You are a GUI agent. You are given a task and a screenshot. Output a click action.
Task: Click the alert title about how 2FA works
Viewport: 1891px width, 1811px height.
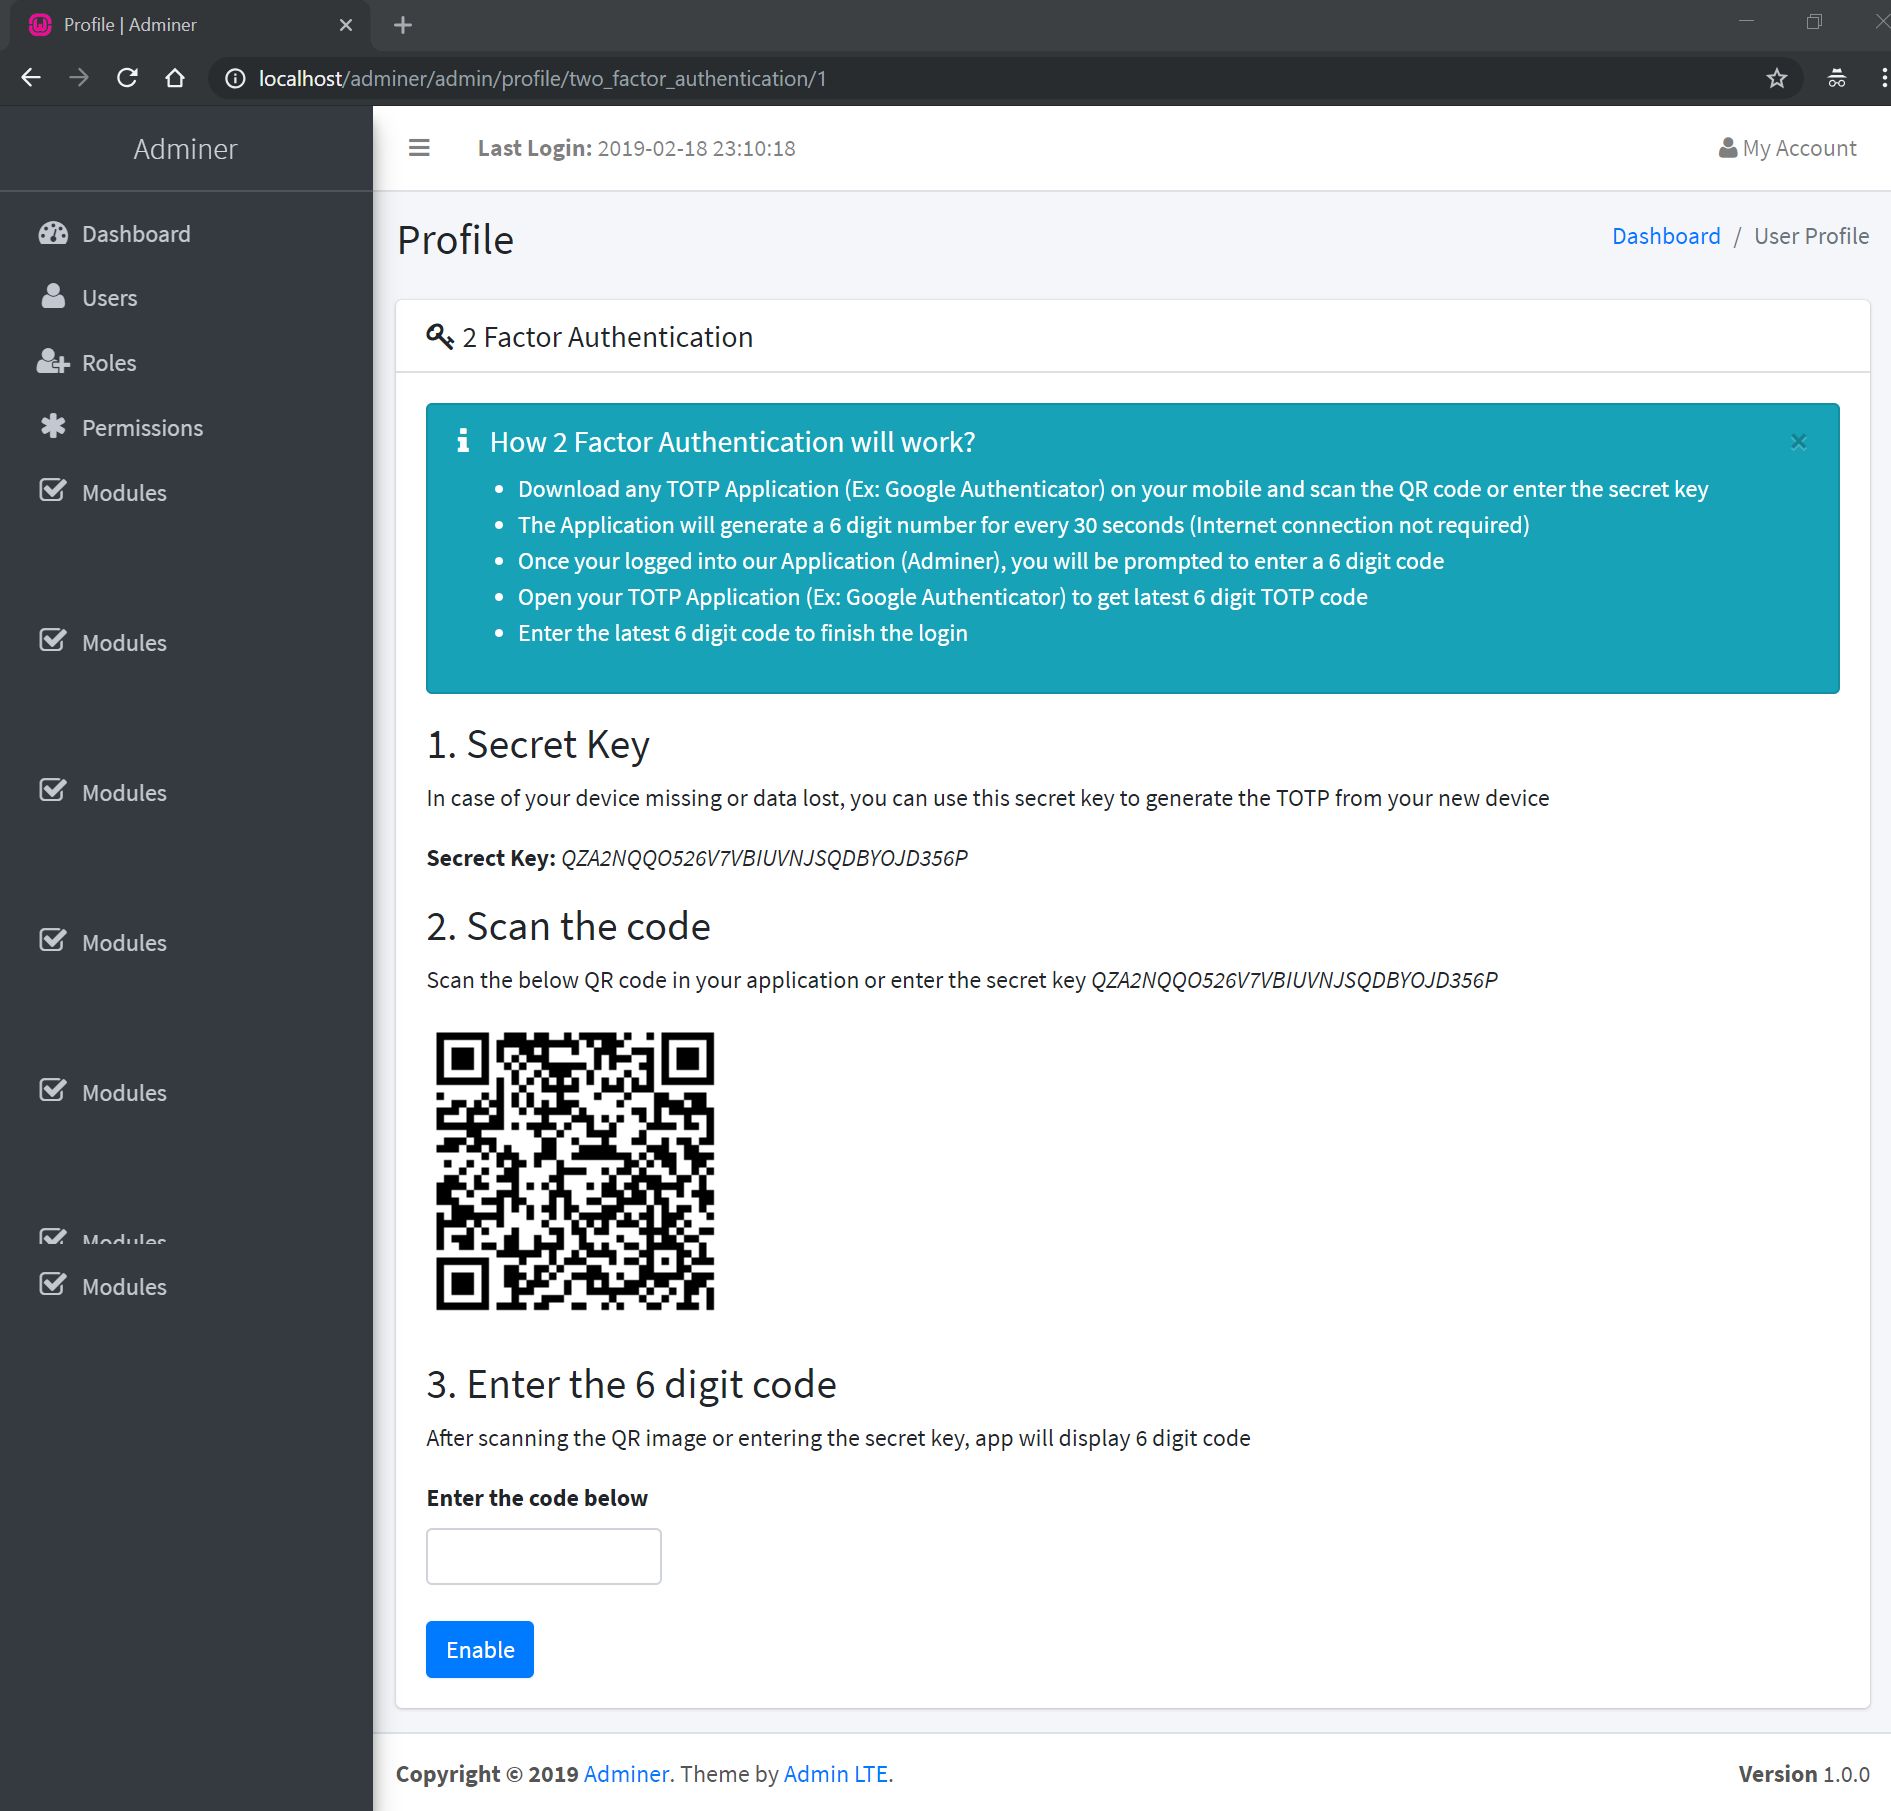point(732,442)
